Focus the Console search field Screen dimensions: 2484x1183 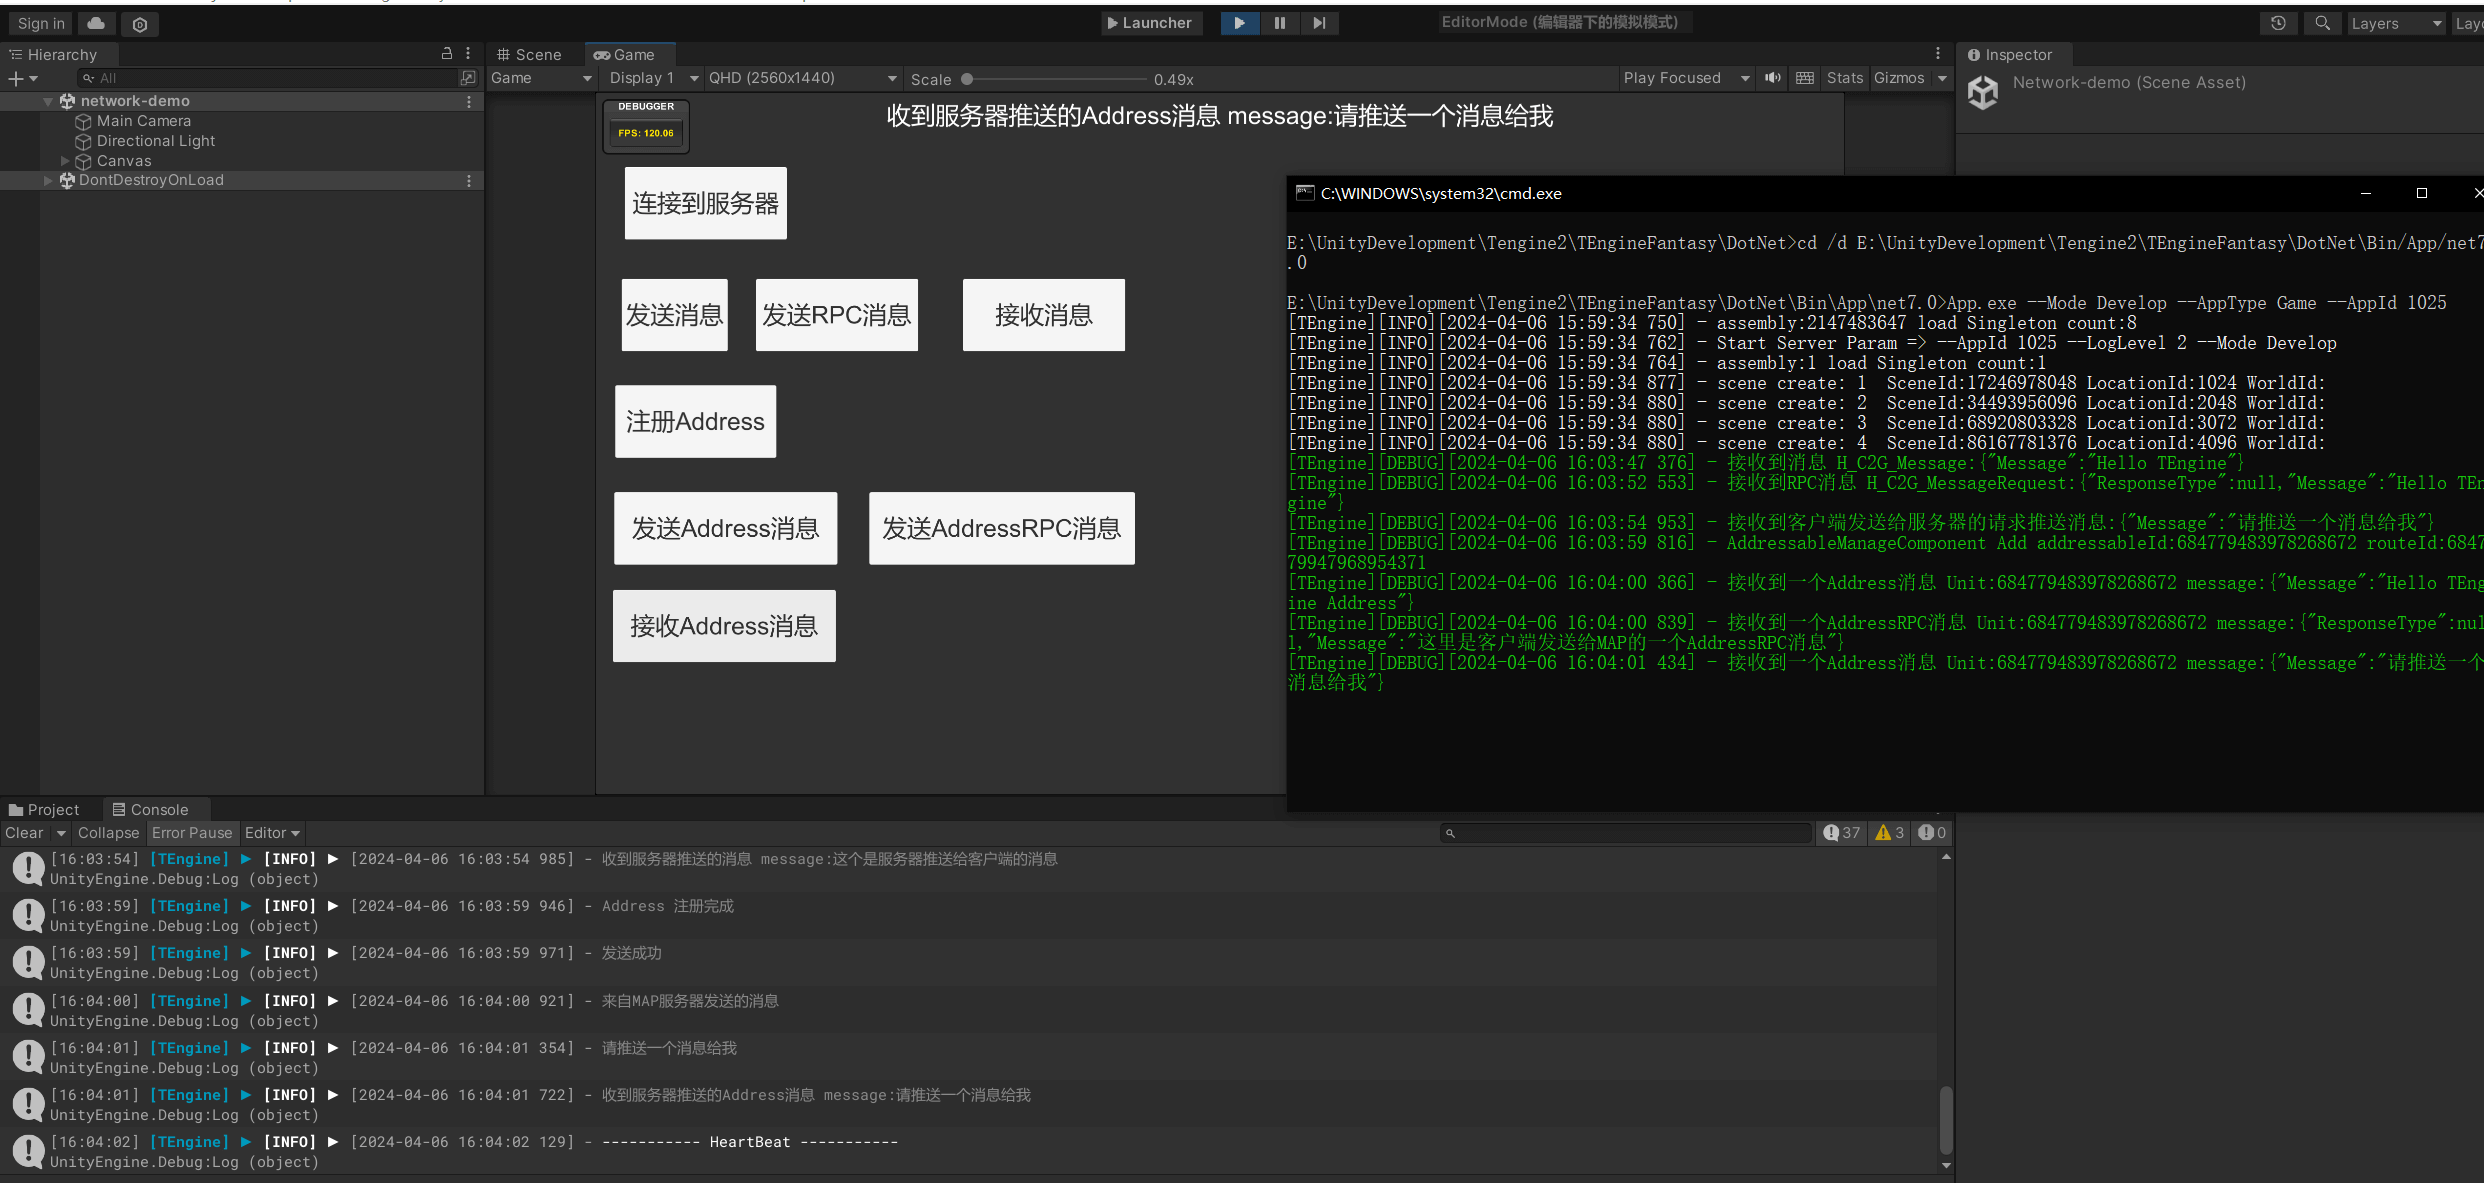click(1627, 833)
